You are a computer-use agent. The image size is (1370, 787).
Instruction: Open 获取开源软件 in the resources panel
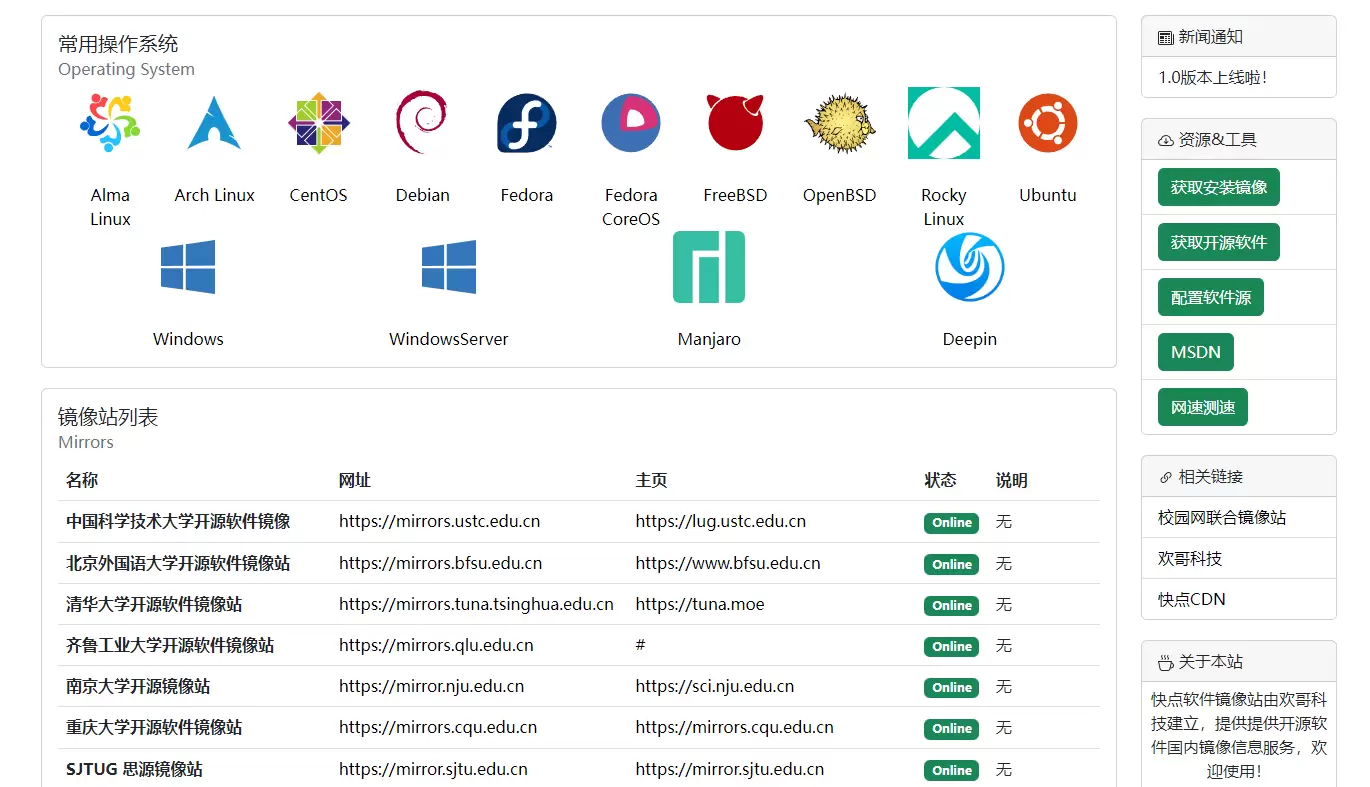[1218, 242]
